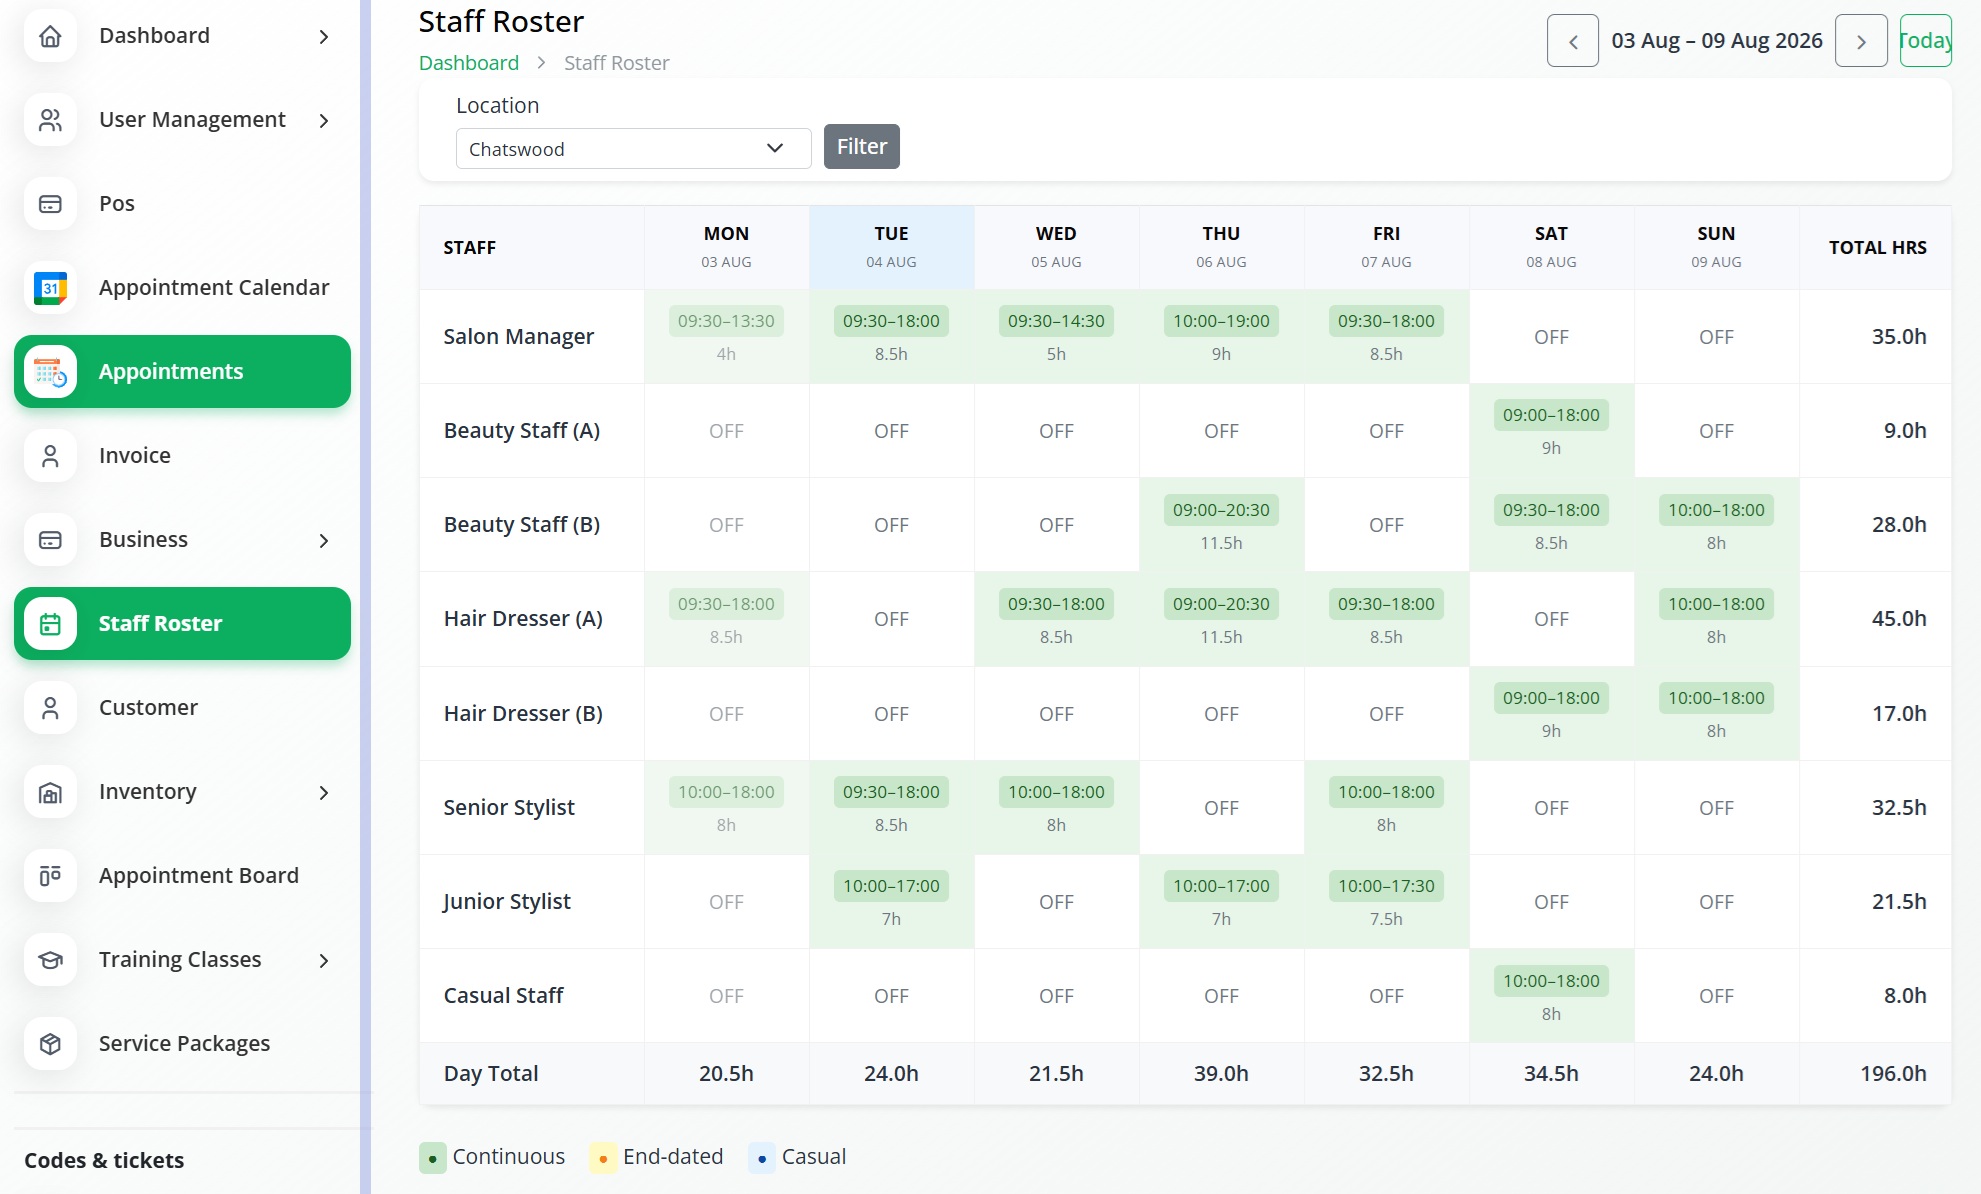
Task: Expand the Inventory submenu chevron
Action: click(324, 793)
